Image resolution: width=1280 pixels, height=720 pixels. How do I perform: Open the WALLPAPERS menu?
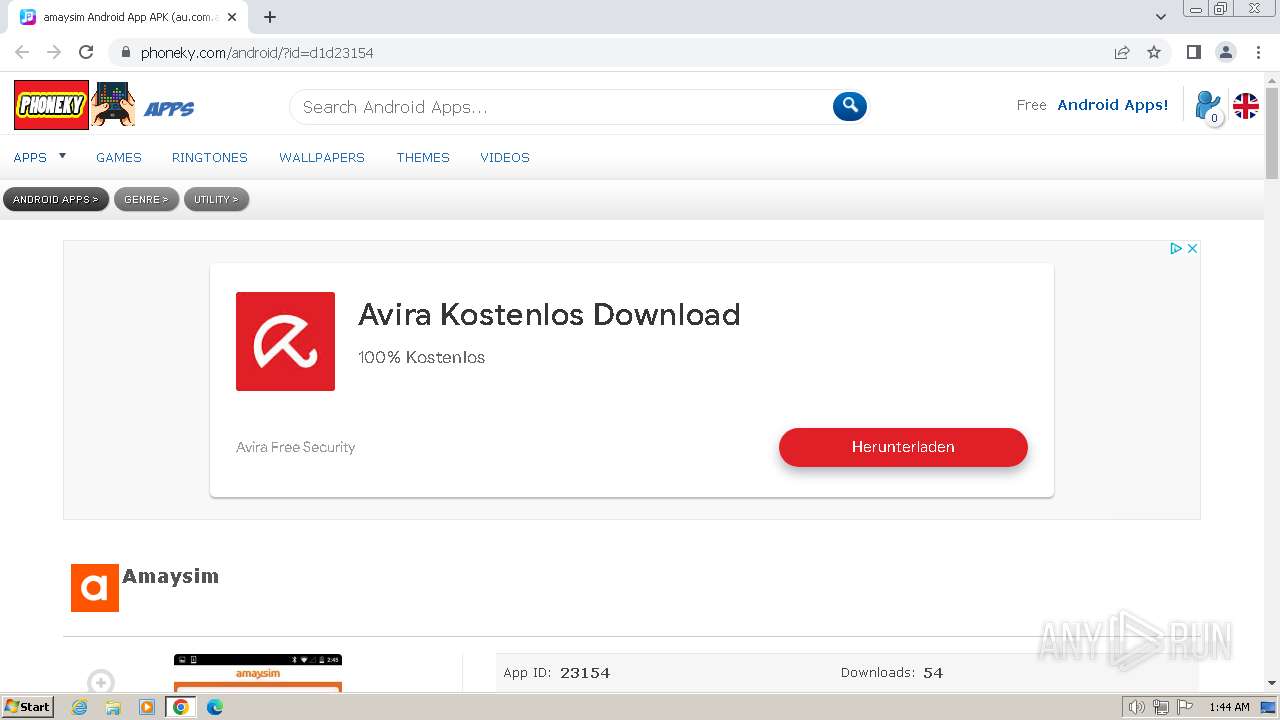[x=322, y=157]
